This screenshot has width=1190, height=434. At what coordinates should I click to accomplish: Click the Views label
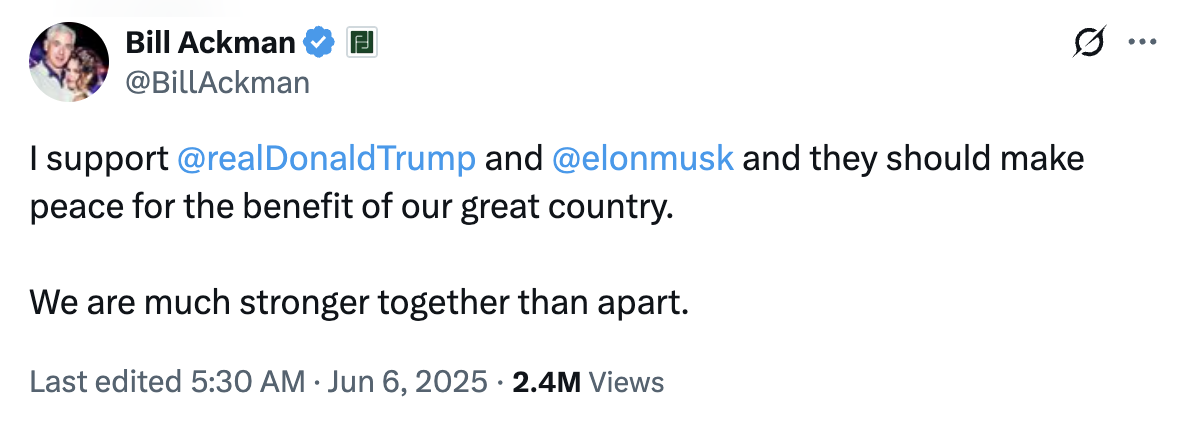(x=627, y=381)
